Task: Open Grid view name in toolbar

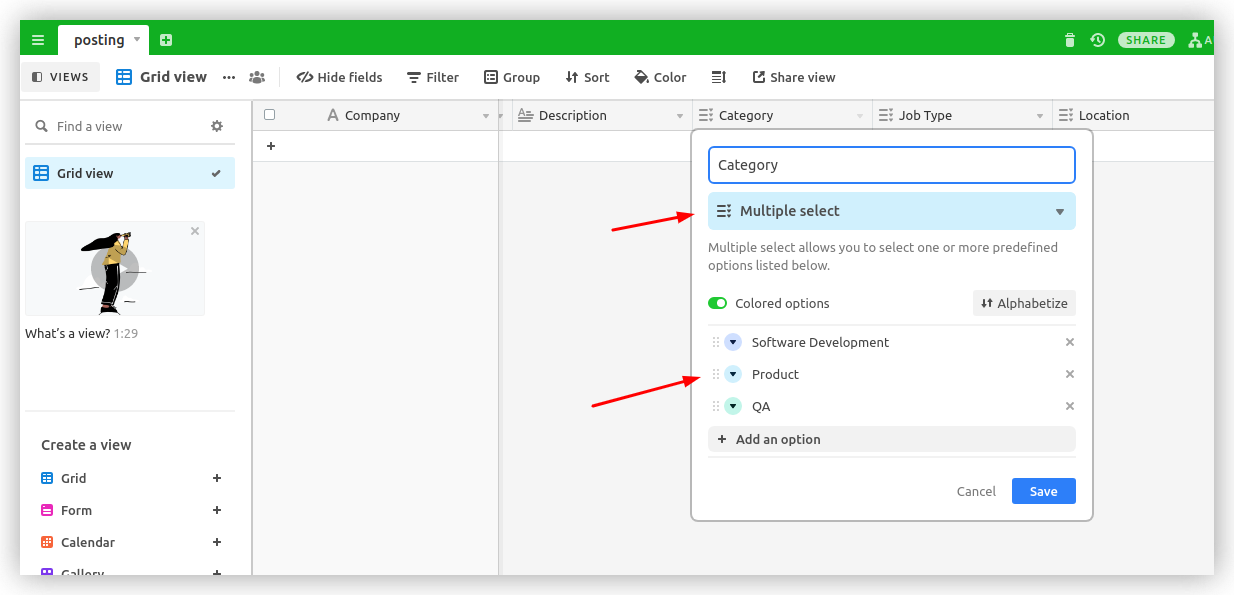Action: [x=162, y=77]
